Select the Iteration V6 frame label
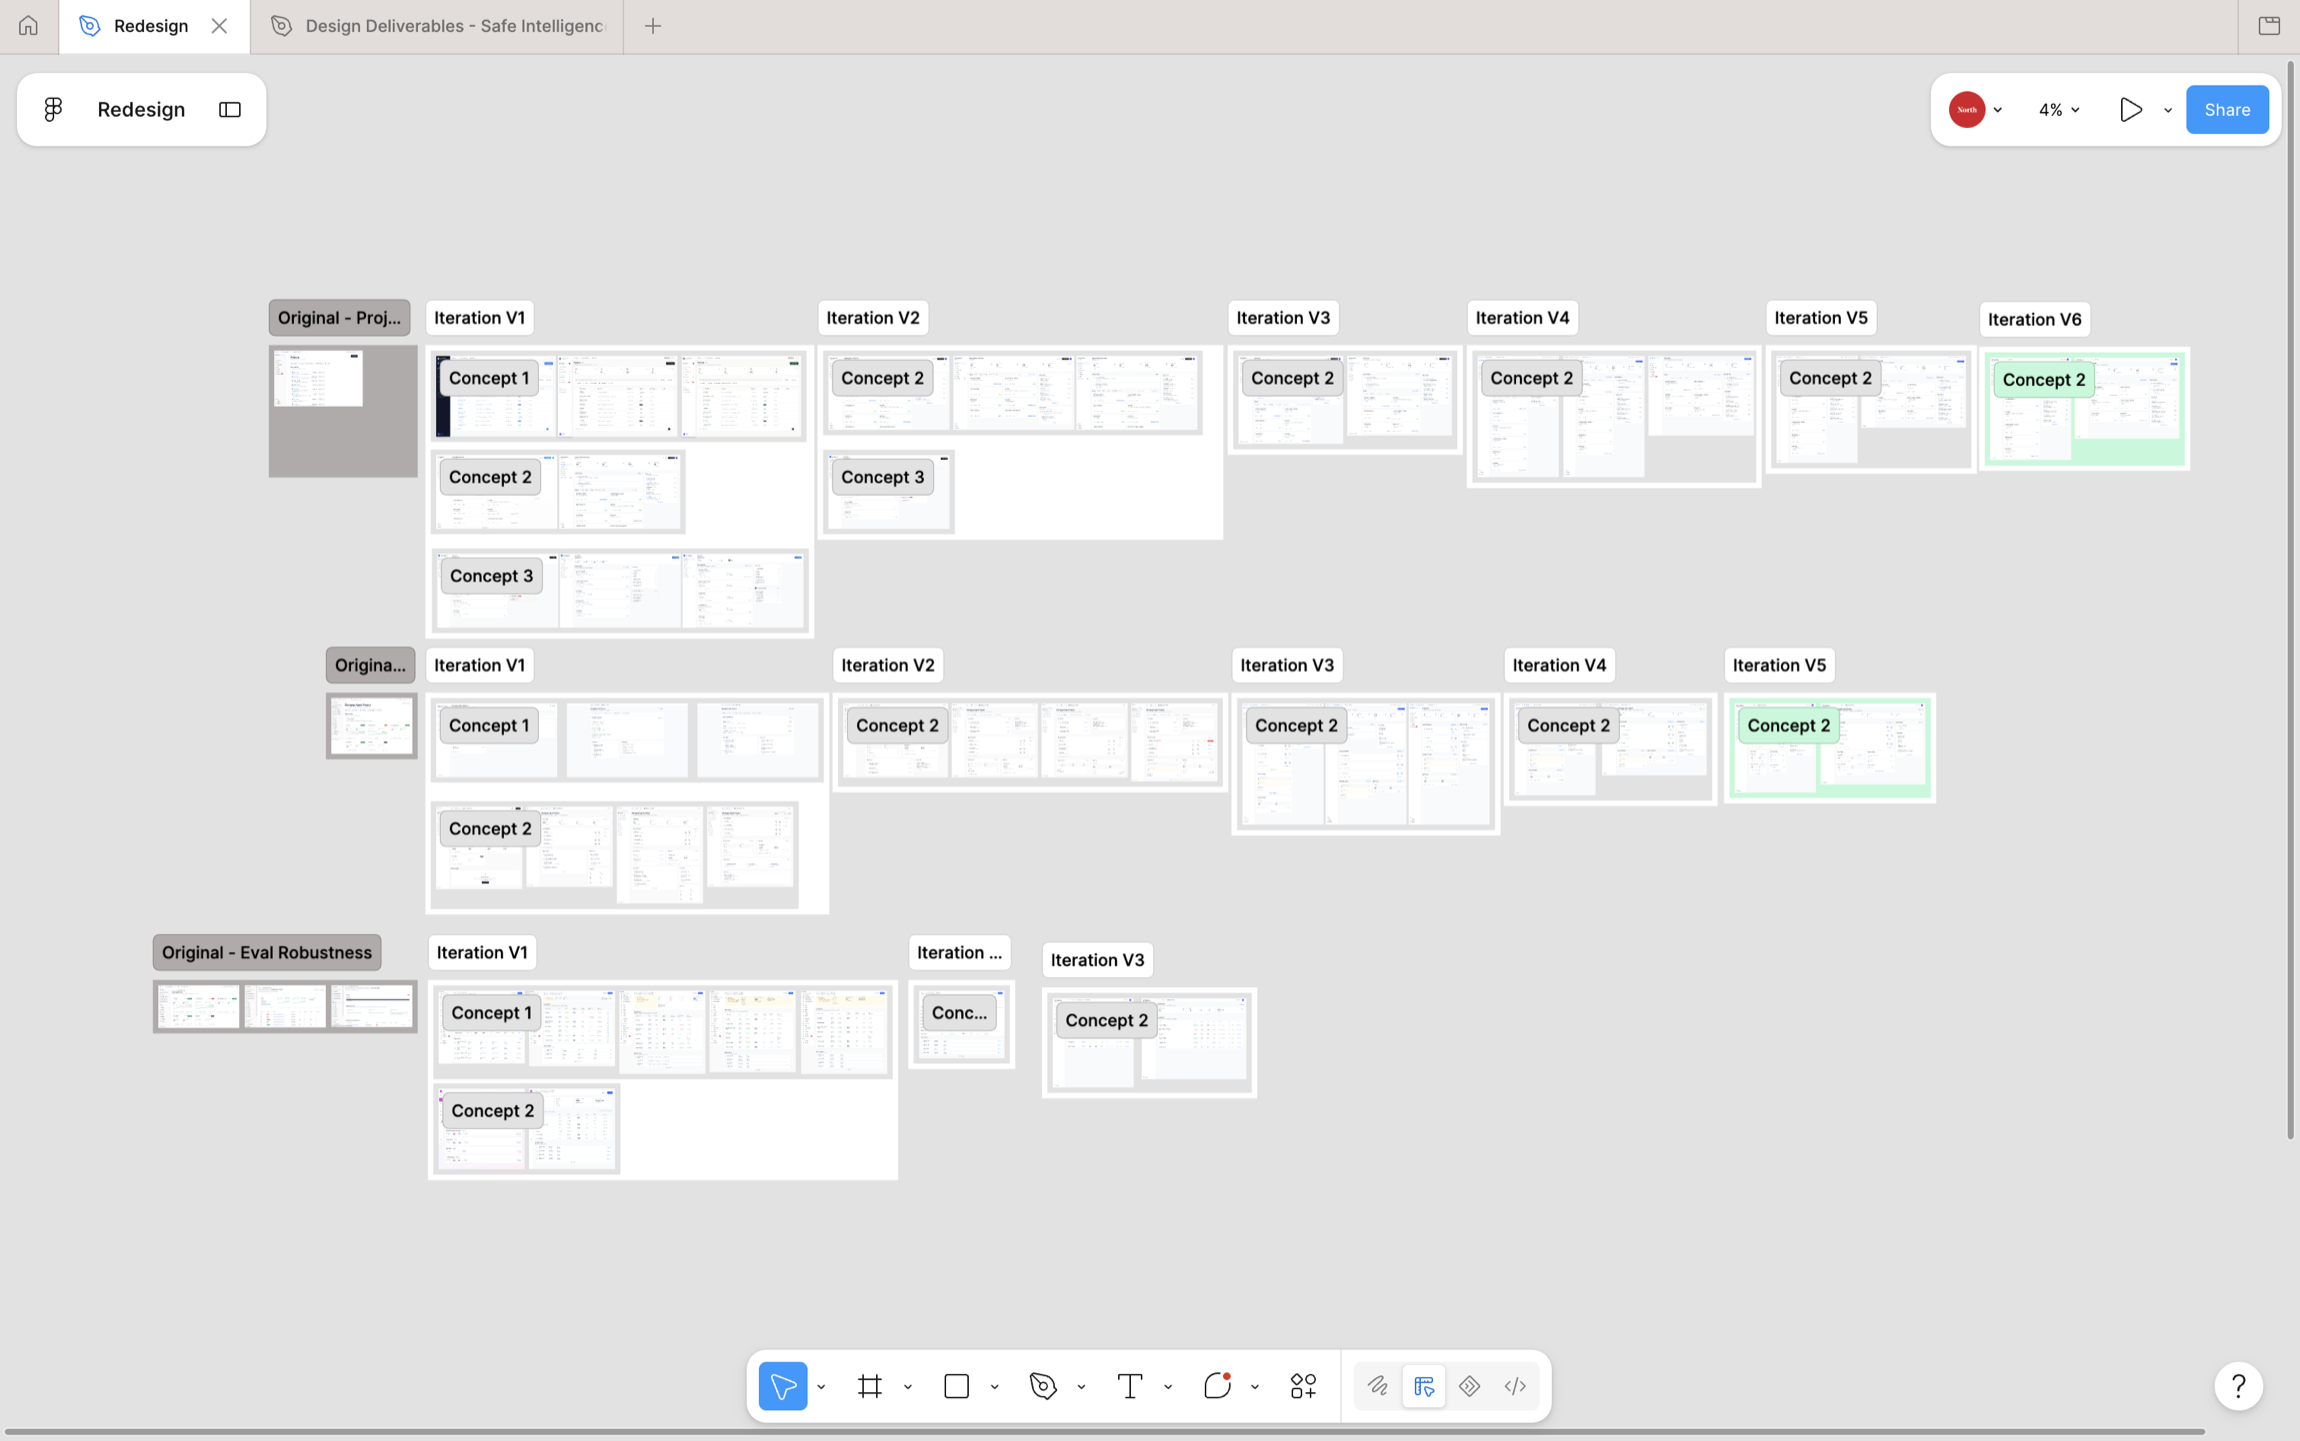The image size is (2300, 1441). pos(2034,319)
